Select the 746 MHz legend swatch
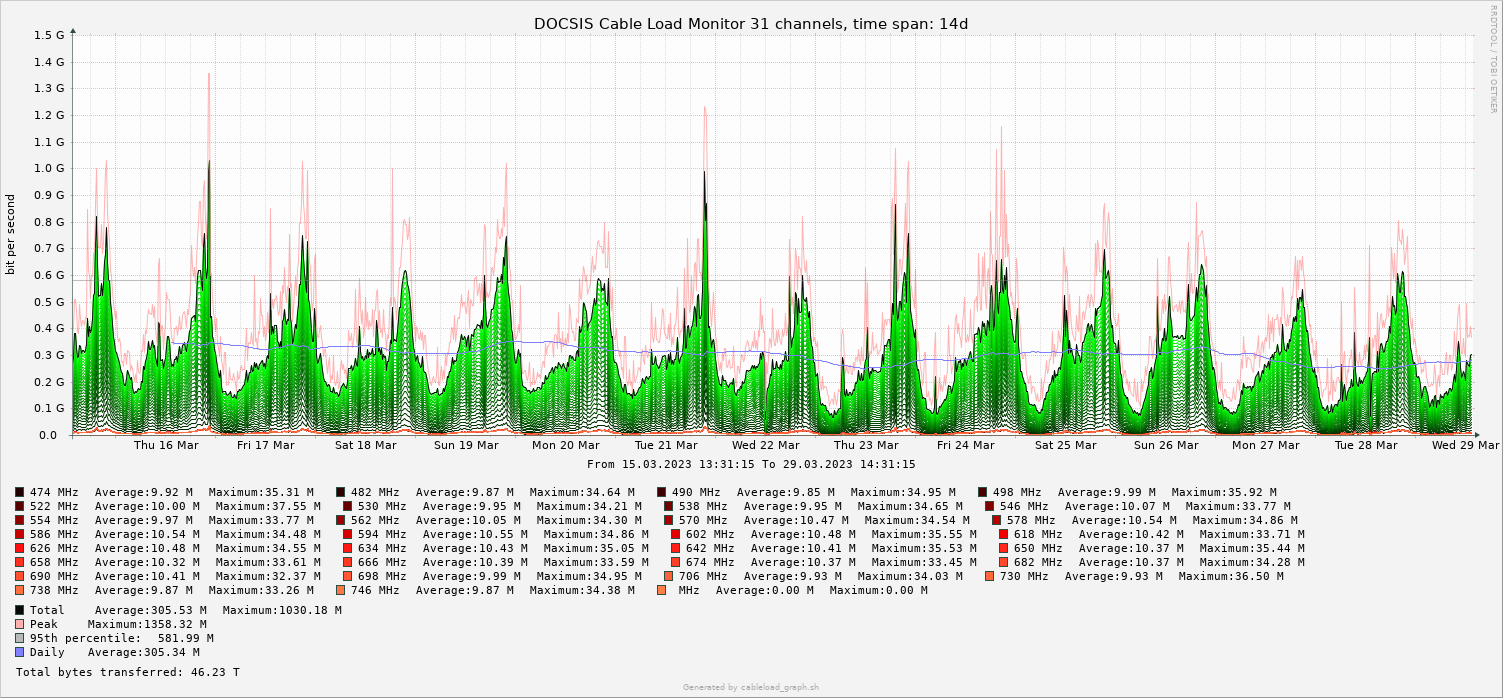 coord(340,590)
